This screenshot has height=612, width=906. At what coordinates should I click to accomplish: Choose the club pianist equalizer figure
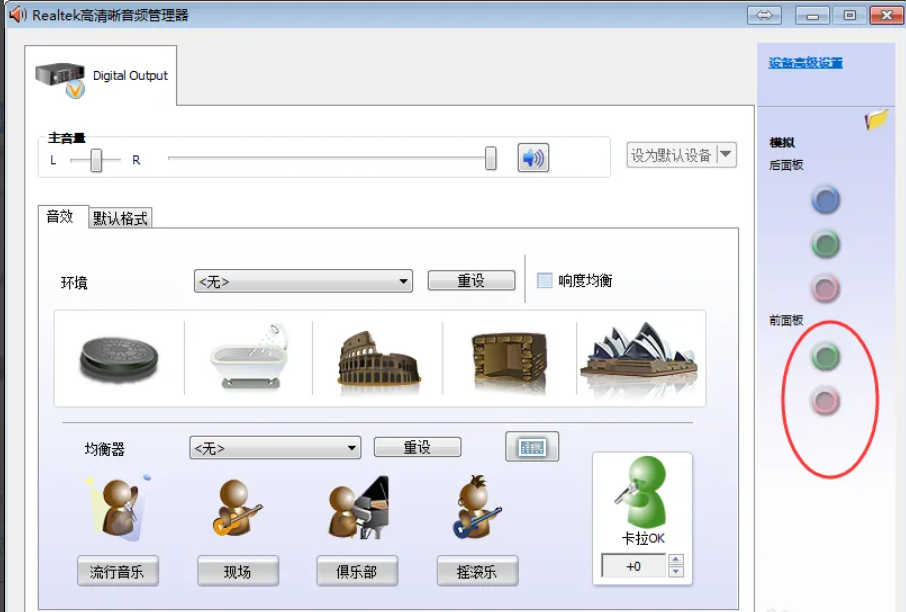[358, 509]
